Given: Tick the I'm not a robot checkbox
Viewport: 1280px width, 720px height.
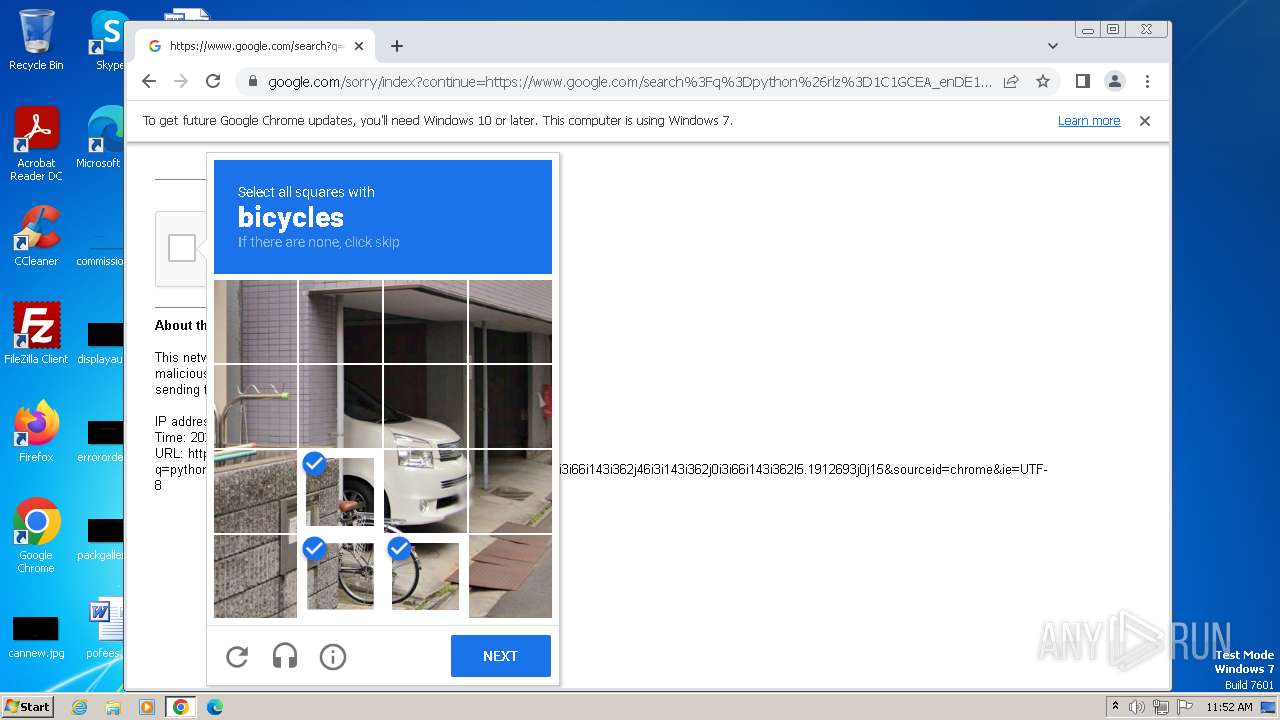Looking at the screenshot, I should pyautogui.click(x=182, y=248).
